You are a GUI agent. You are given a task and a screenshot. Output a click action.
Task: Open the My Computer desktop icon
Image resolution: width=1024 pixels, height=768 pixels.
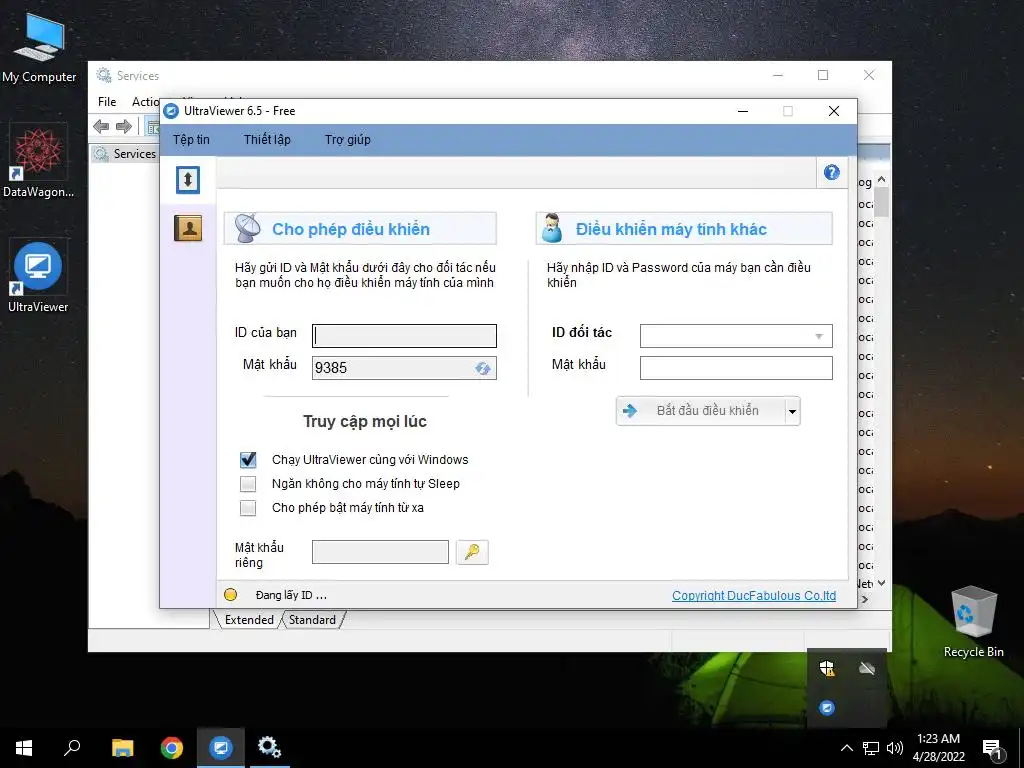click(x=39, y=48)
